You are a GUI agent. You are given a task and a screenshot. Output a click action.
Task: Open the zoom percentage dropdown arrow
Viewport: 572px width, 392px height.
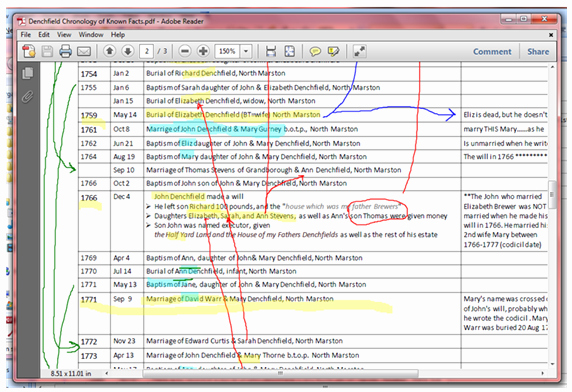tap(246, 51)
